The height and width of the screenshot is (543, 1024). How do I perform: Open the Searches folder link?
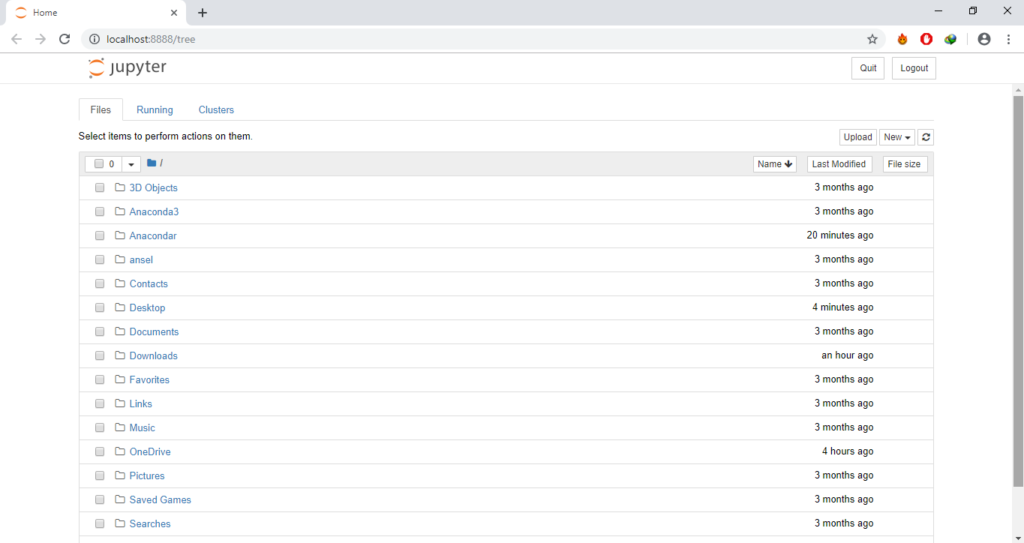pos(150,523)
